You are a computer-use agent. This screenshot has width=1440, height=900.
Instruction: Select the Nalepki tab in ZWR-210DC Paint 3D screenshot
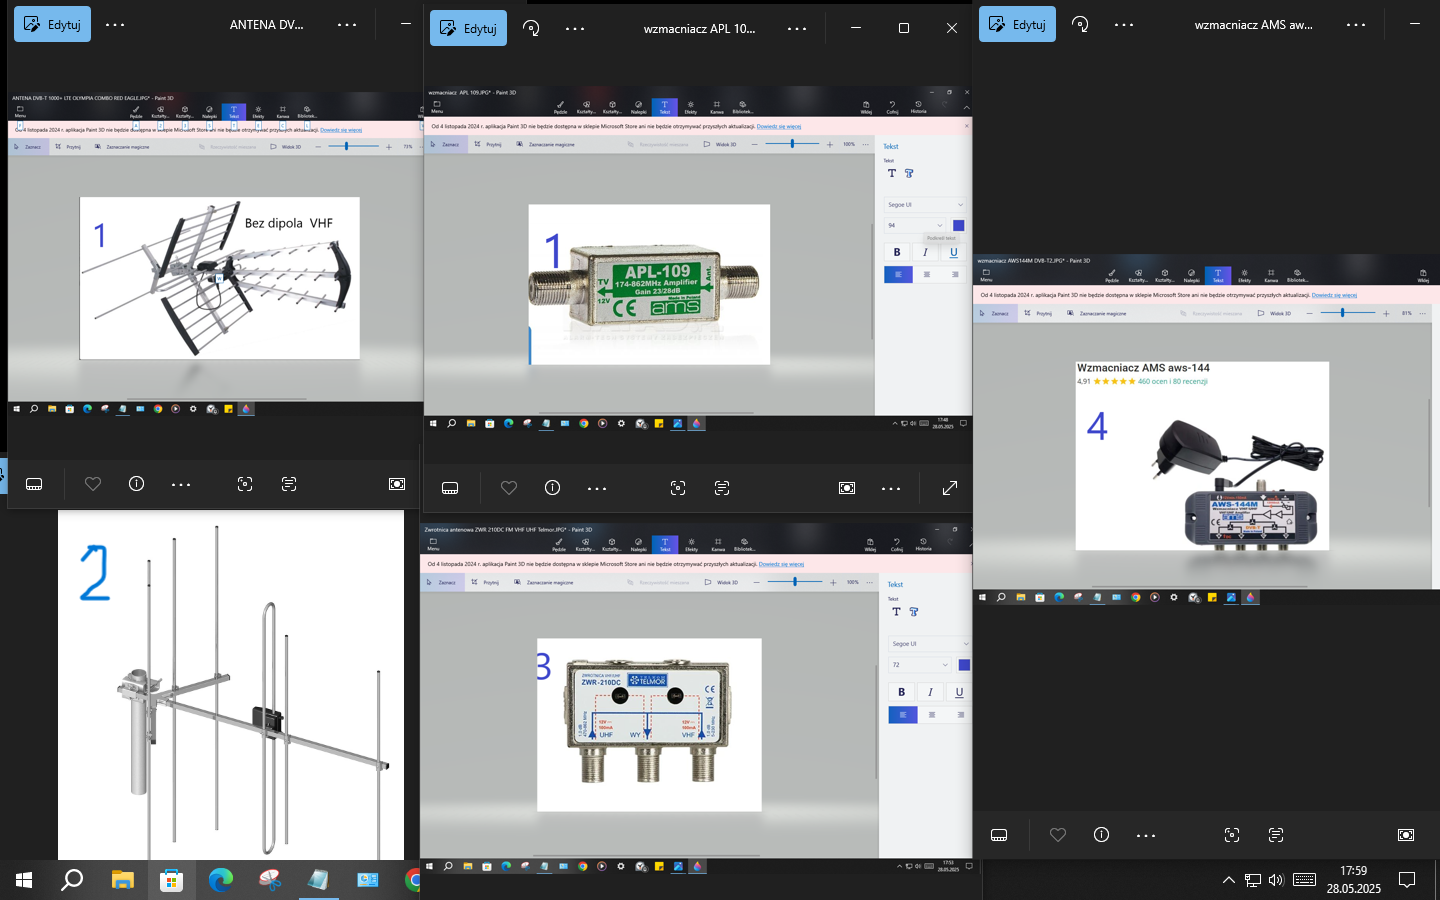(639, 545)
